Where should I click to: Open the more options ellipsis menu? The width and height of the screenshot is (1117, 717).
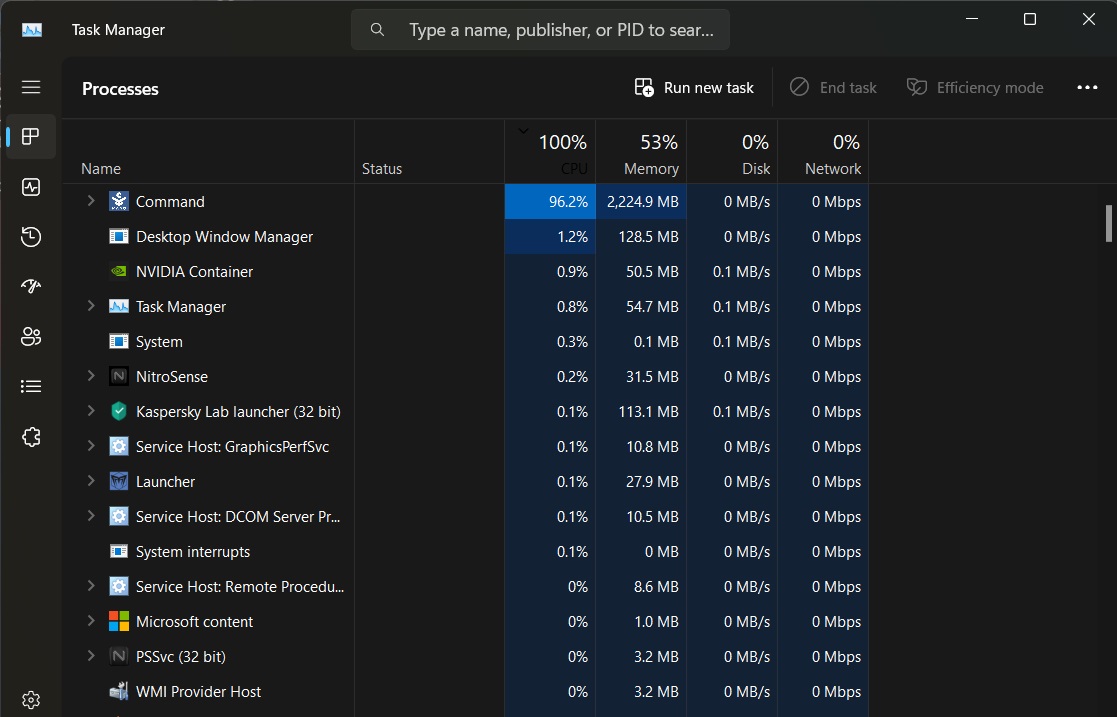coord(1087,88)
